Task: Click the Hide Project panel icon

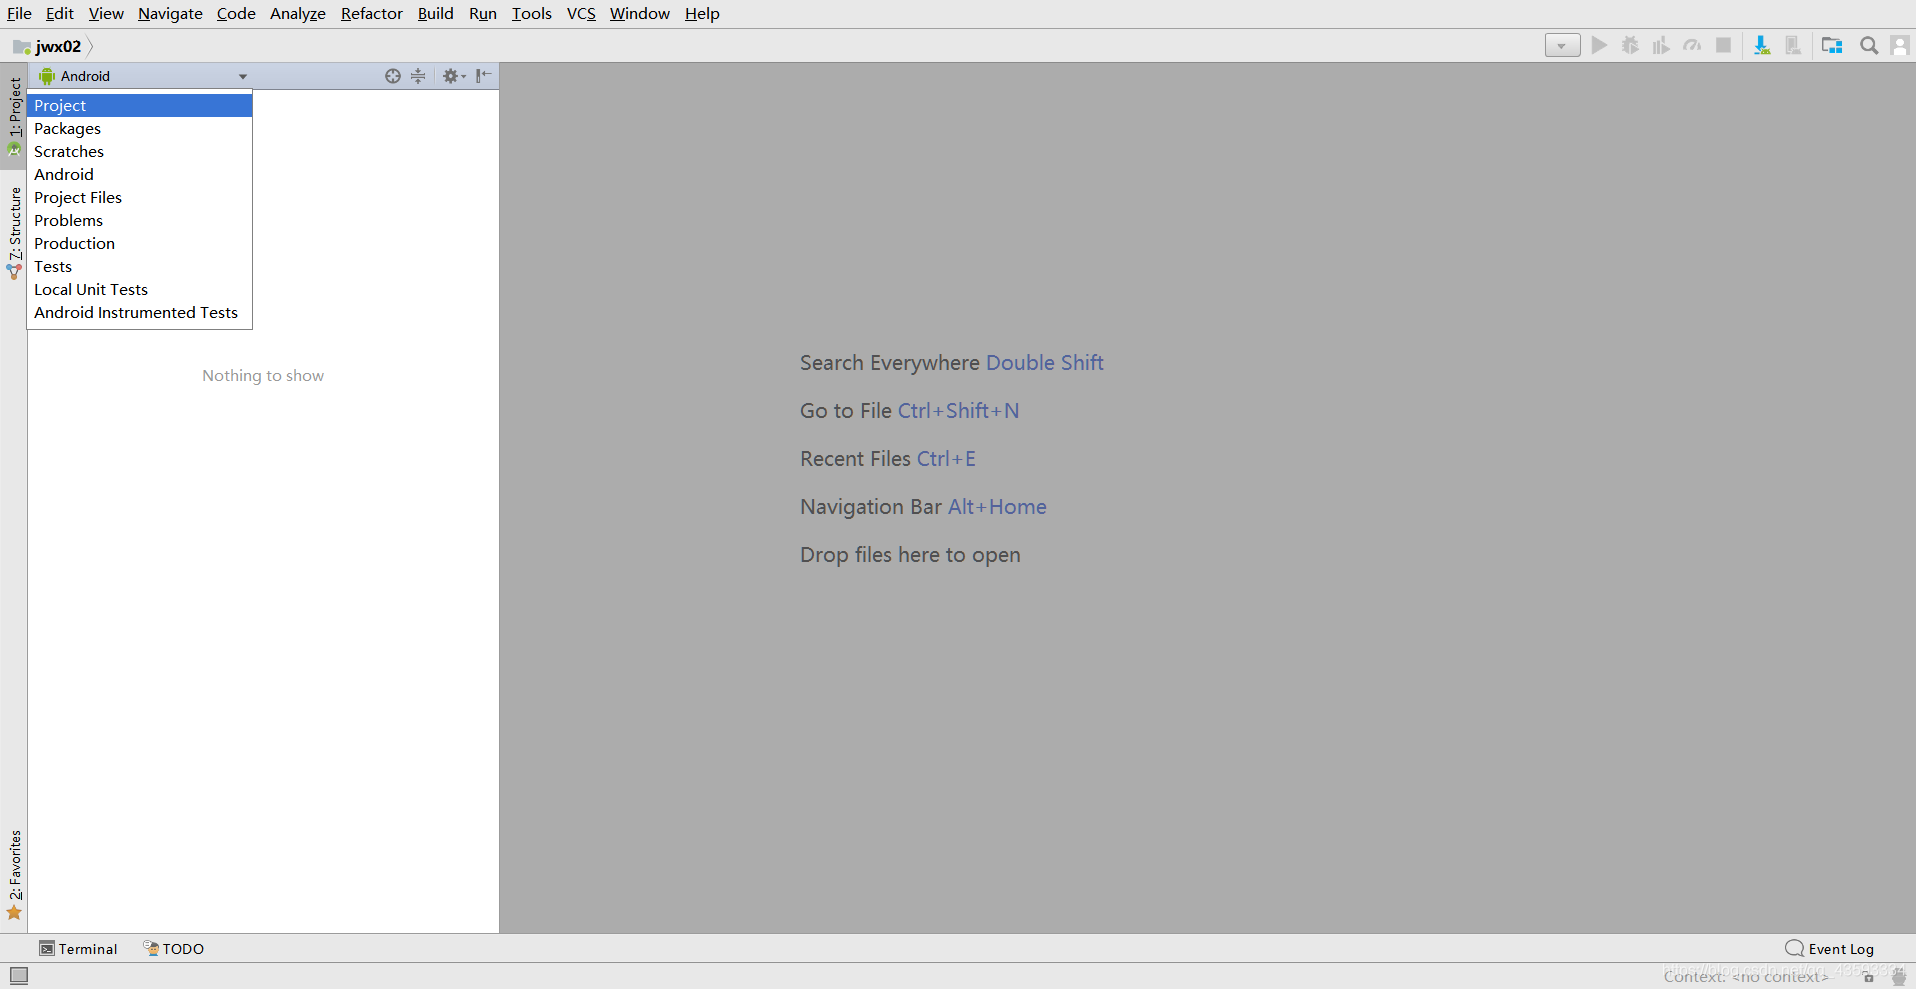Action: [x=484, y=76]
